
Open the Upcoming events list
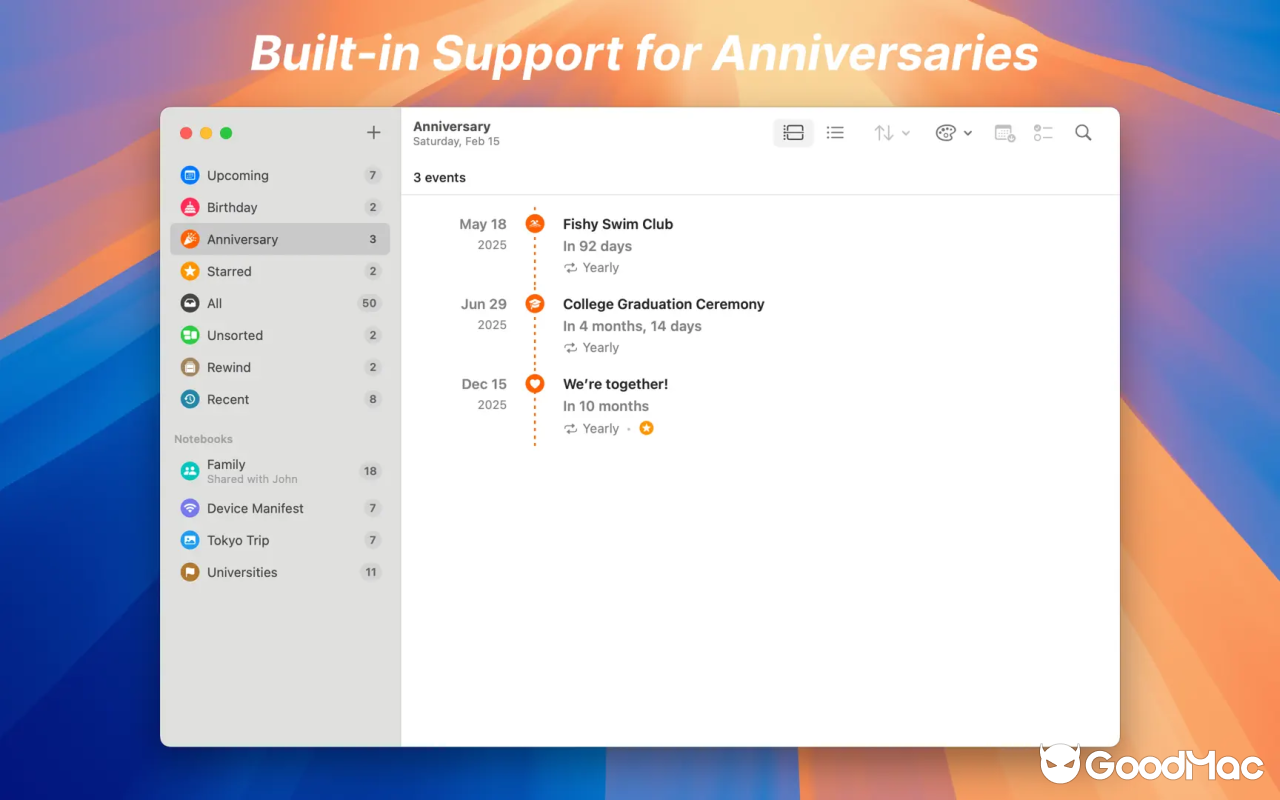pyautogui.click(x=237, y=175)
